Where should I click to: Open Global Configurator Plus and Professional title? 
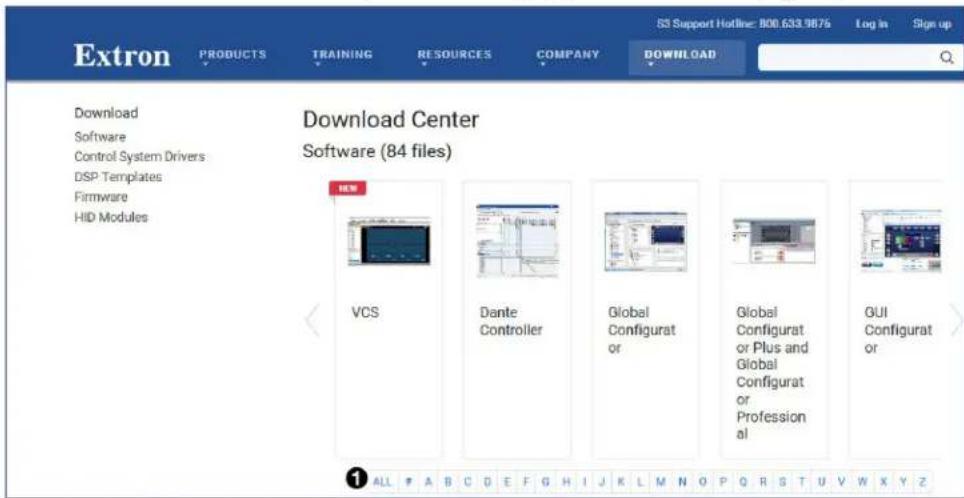pyautogui.click(x=772, y=373)
